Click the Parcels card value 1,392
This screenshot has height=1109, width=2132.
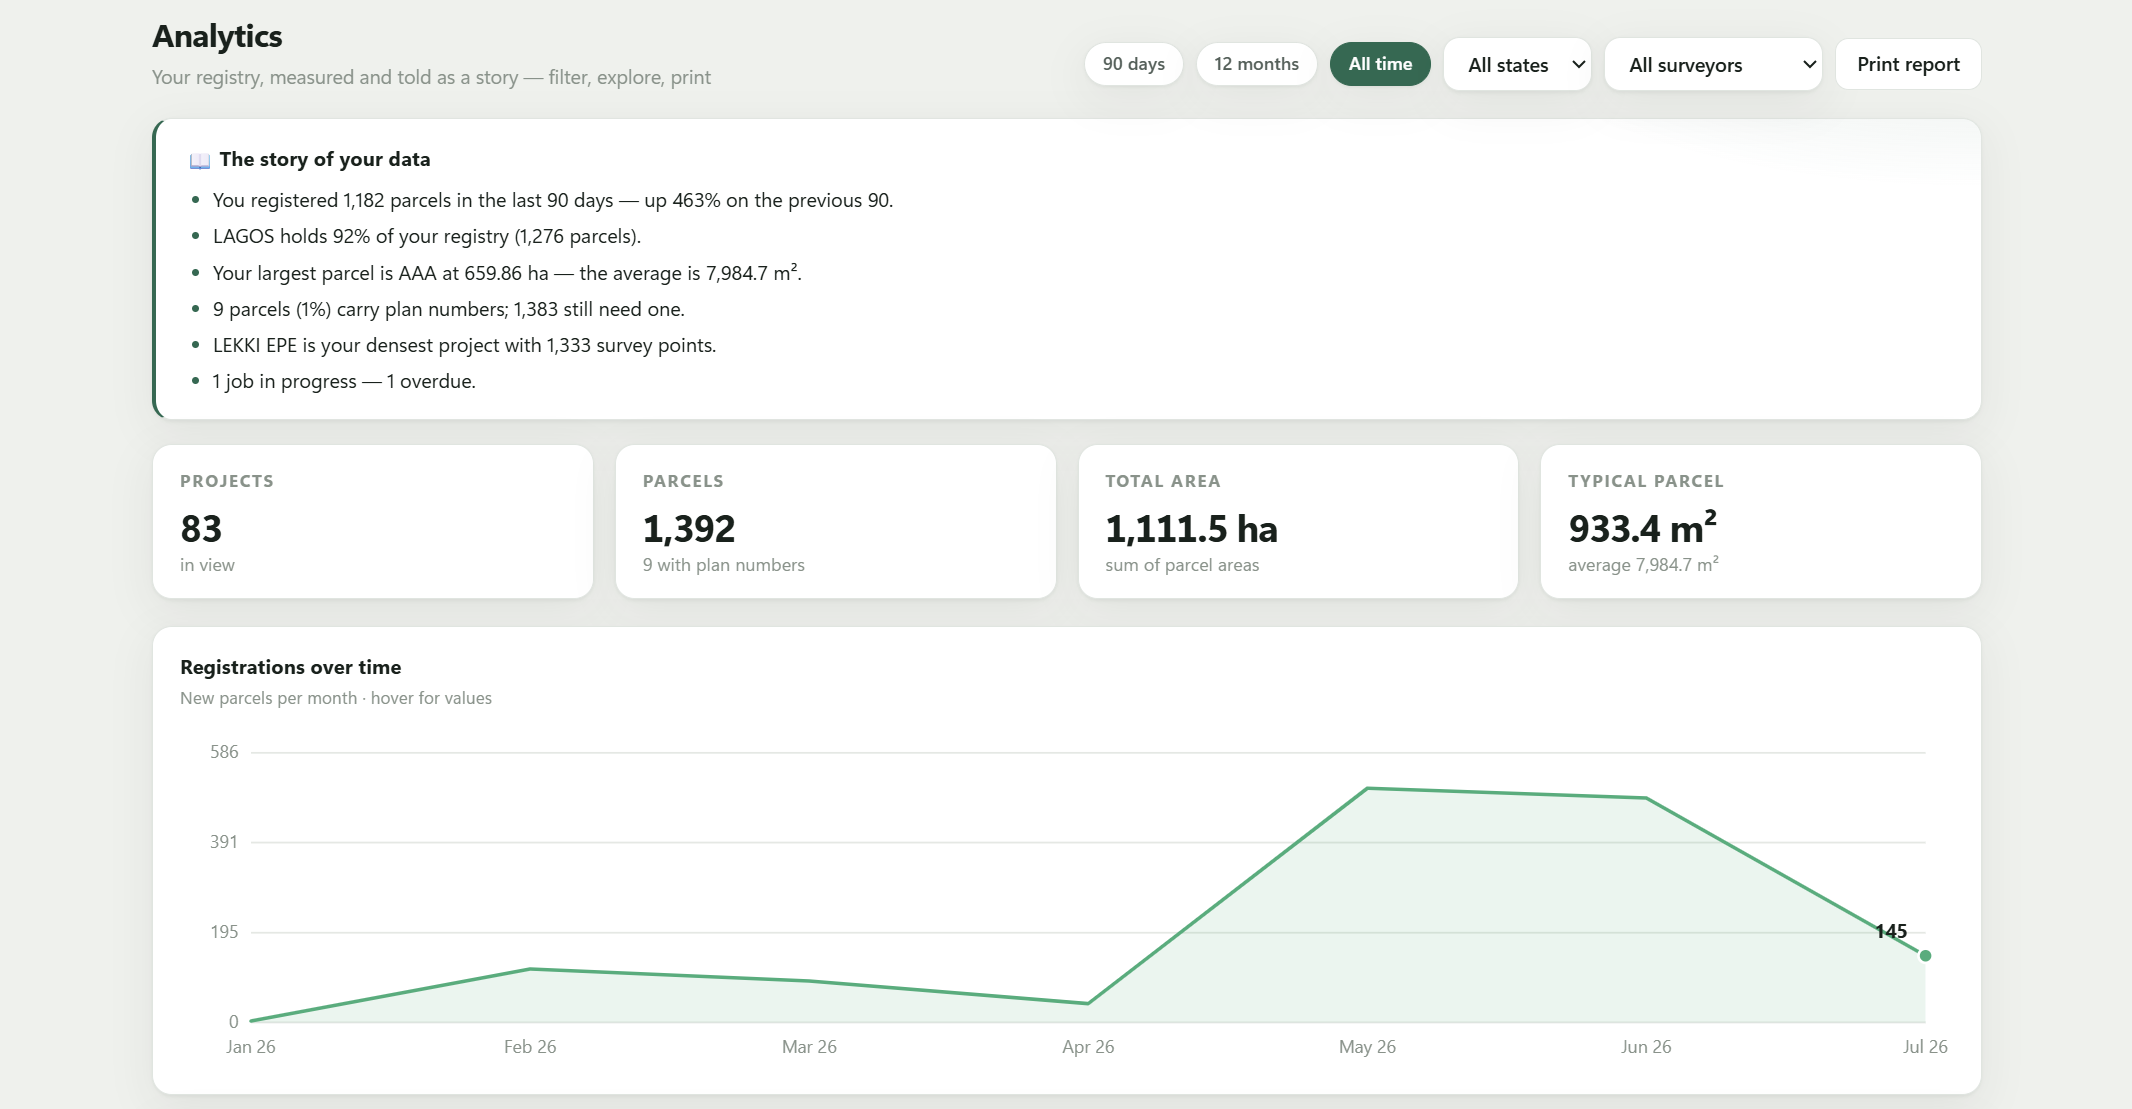click(689, 528)
